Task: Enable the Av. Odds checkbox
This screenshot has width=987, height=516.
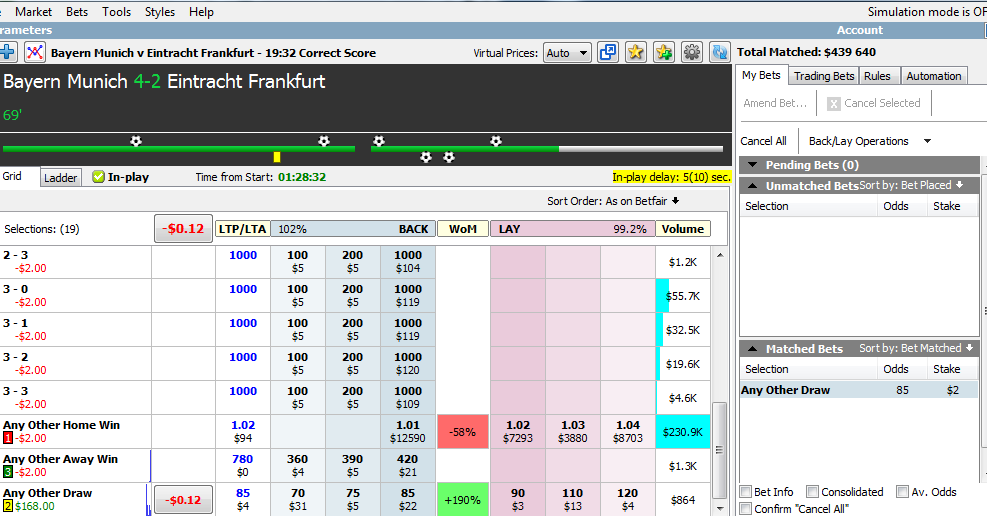Action: 903,491
